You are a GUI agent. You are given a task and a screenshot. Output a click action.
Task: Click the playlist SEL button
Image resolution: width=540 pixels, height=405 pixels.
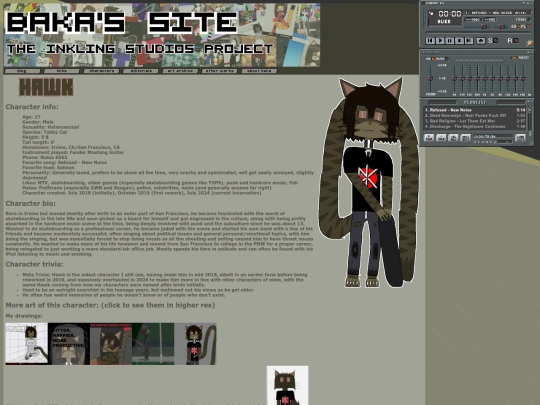(454, 138)
